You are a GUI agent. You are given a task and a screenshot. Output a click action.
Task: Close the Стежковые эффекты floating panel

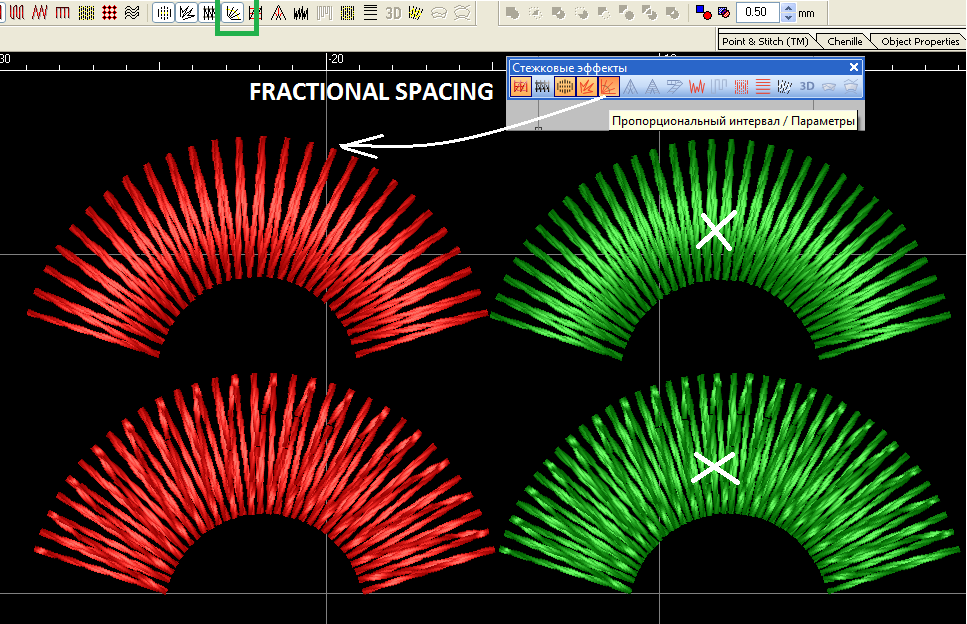point(853,67)
